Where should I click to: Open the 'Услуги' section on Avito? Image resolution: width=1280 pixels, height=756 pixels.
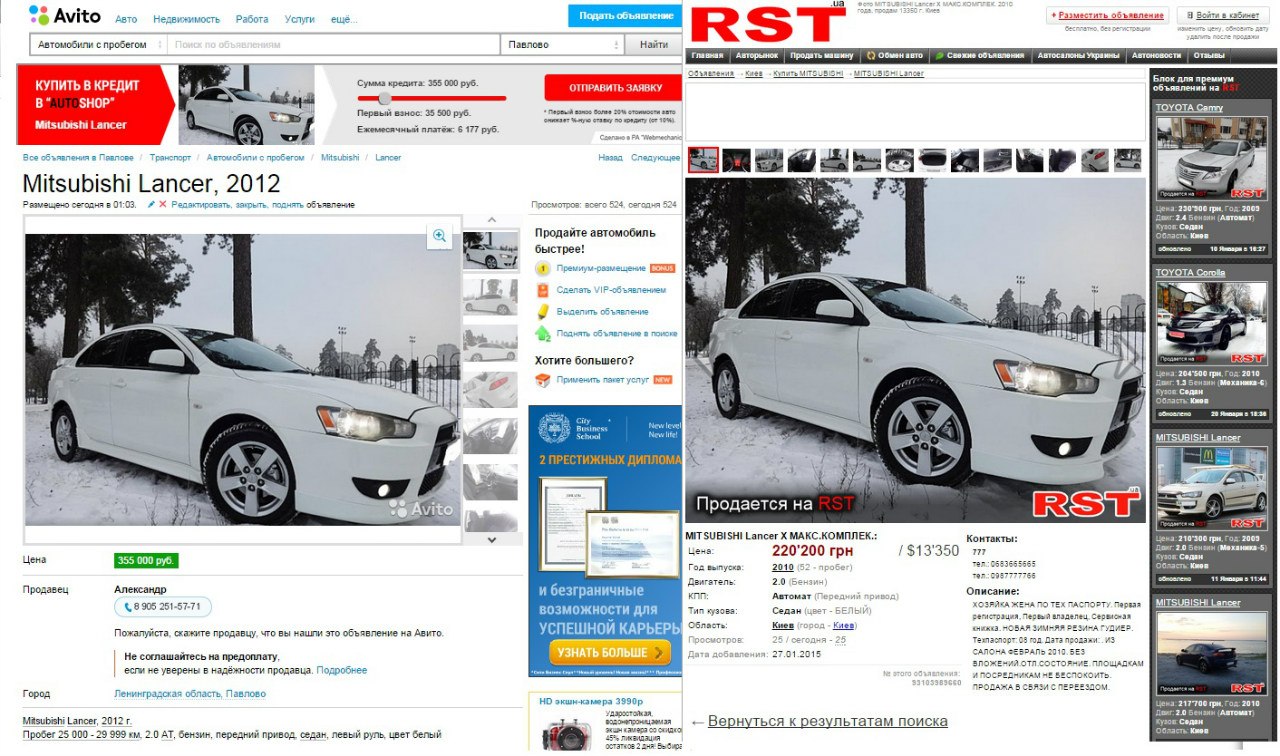point(299,19)
